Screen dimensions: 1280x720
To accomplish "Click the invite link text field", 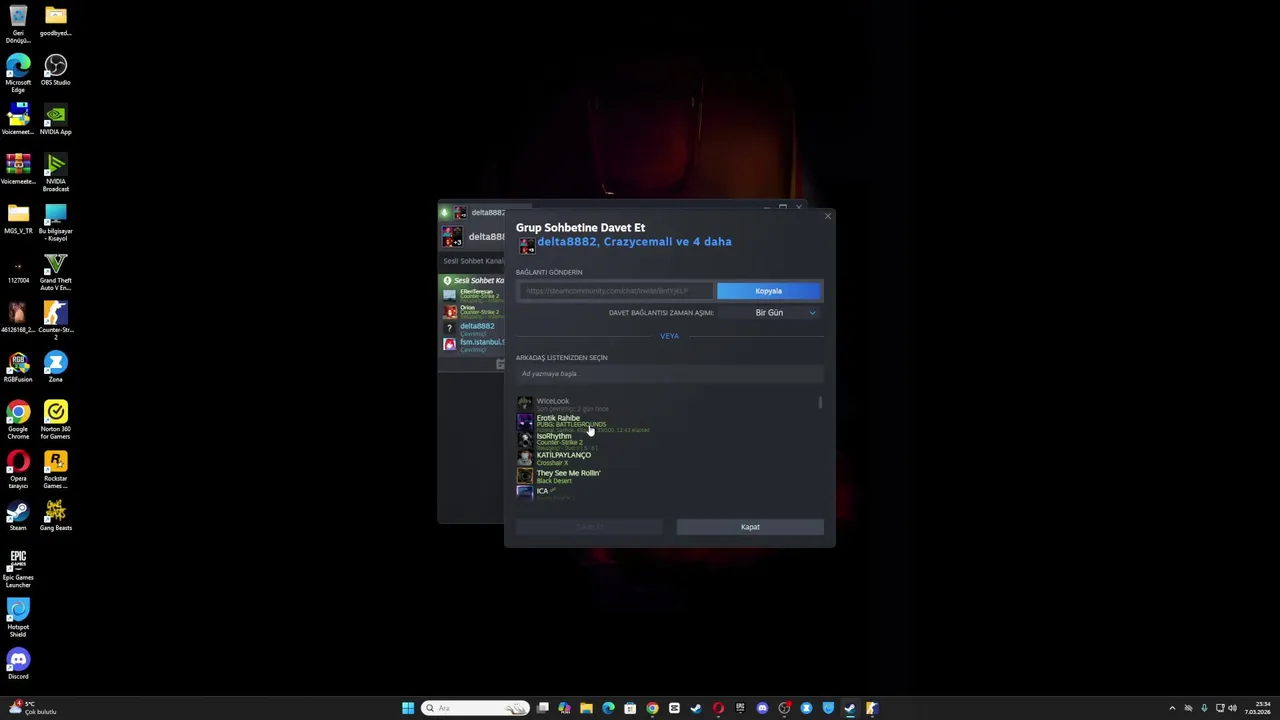I will tap(615, 291).
